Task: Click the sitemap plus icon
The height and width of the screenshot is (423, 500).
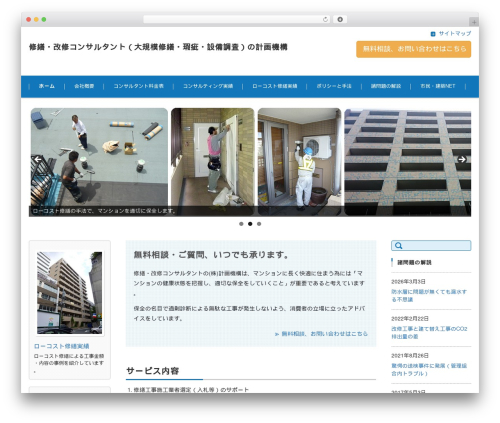Action: click(433, 34)
